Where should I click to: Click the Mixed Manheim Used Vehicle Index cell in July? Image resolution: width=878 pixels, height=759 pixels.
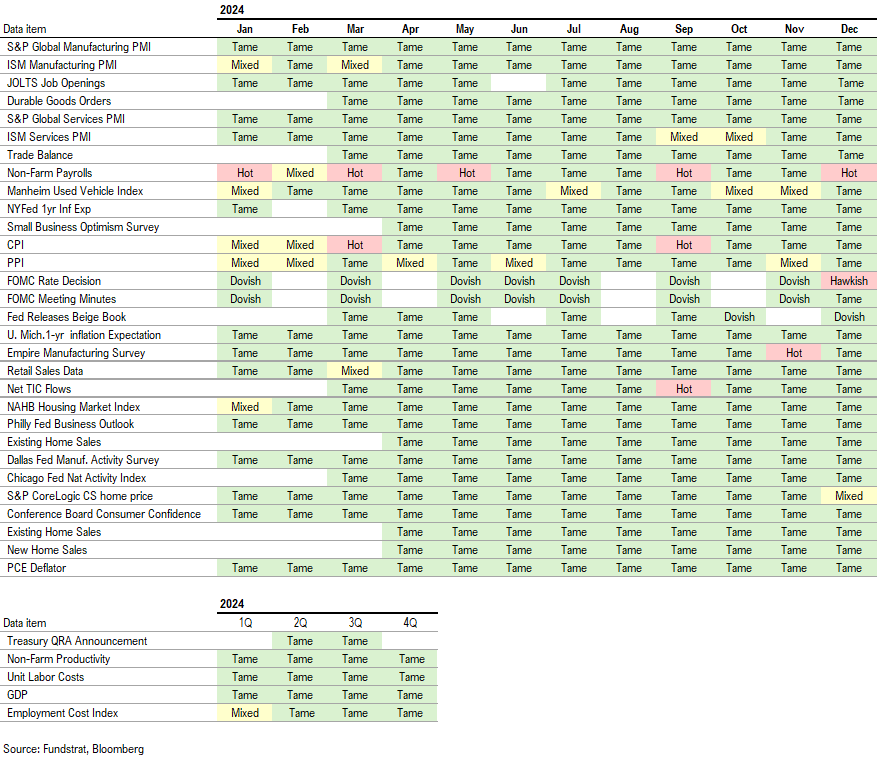pyautogui.click(x=574, y=191)
